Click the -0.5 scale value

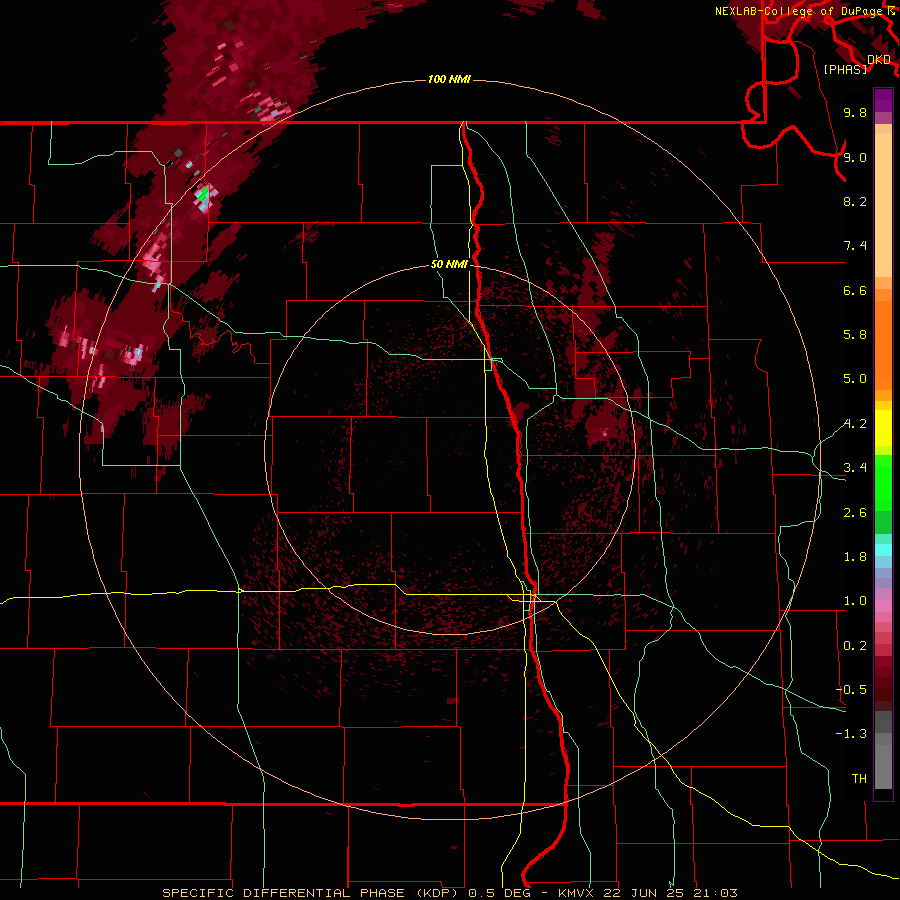[x=851, y=690]
